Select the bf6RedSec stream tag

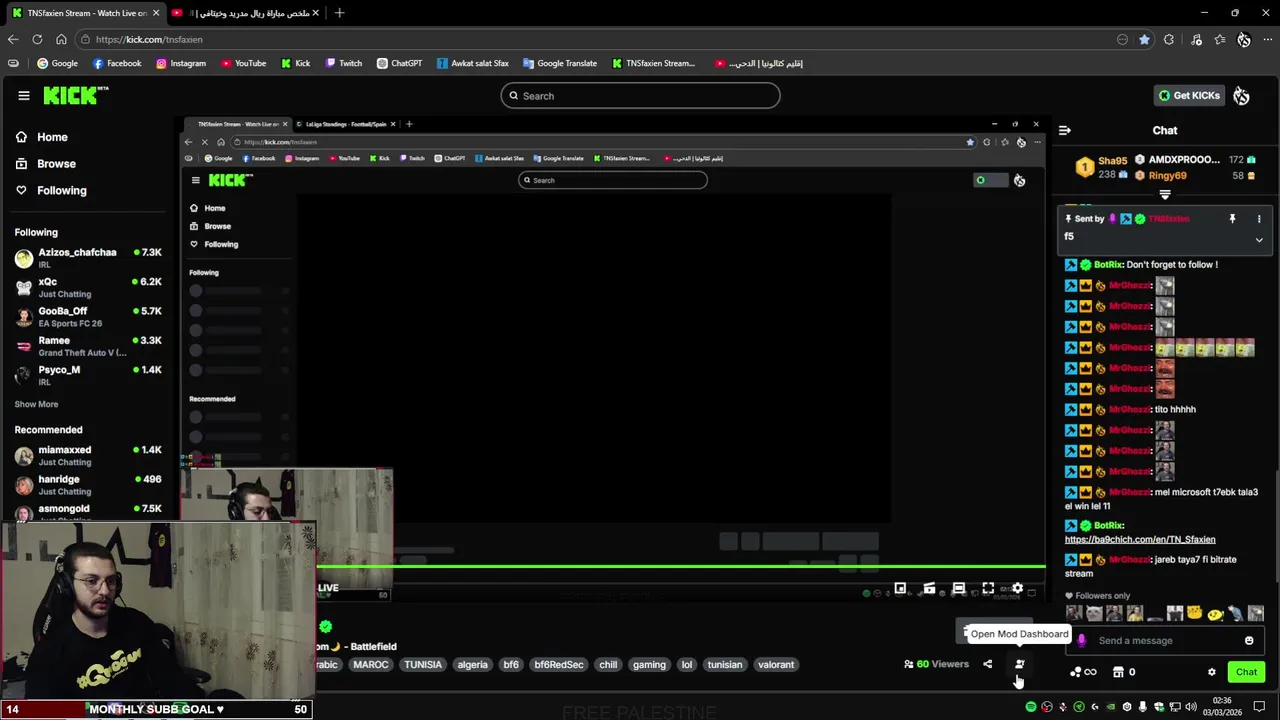click(x=559, y=665)
